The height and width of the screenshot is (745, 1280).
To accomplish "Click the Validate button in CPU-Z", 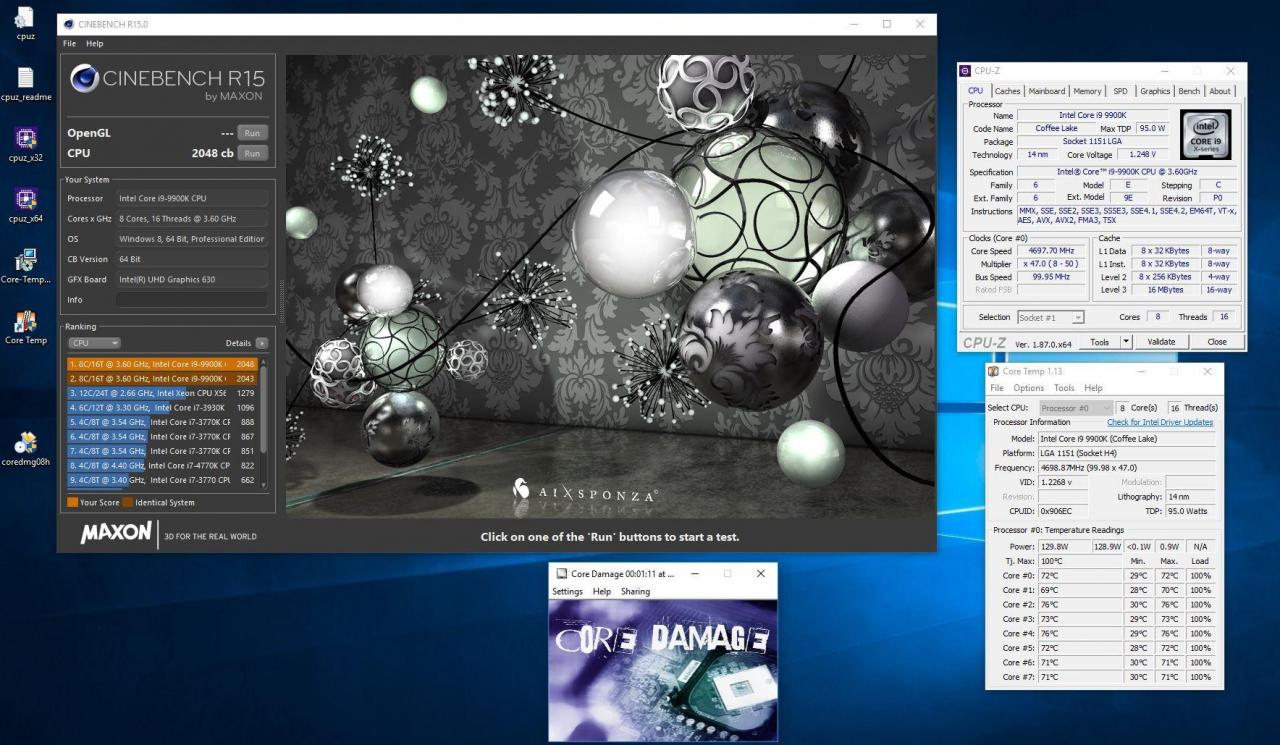I will pyautogui.click(x=1161, y=342).
